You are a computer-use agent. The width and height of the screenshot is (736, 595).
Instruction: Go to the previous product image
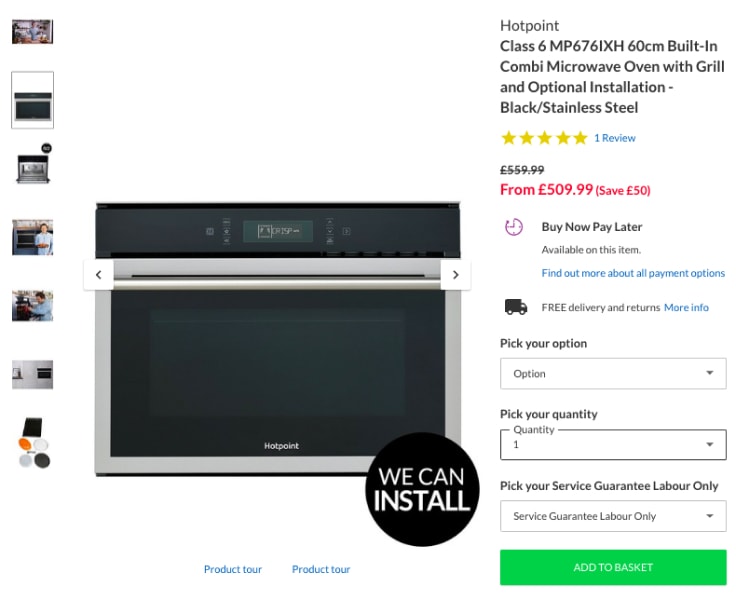99,275
